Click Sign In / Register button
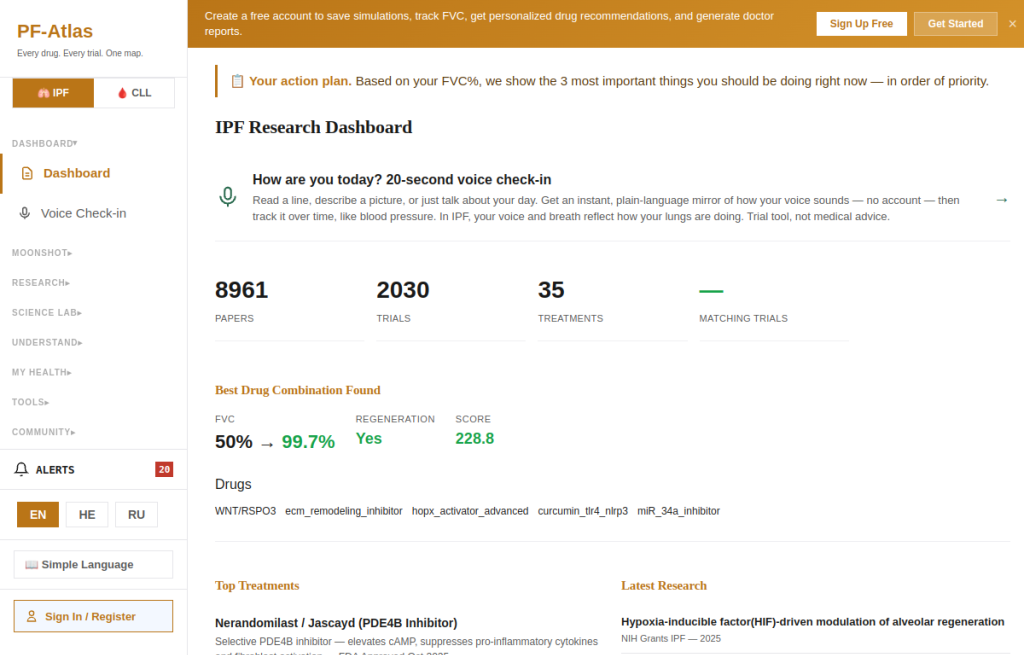 tap(93, 616)
